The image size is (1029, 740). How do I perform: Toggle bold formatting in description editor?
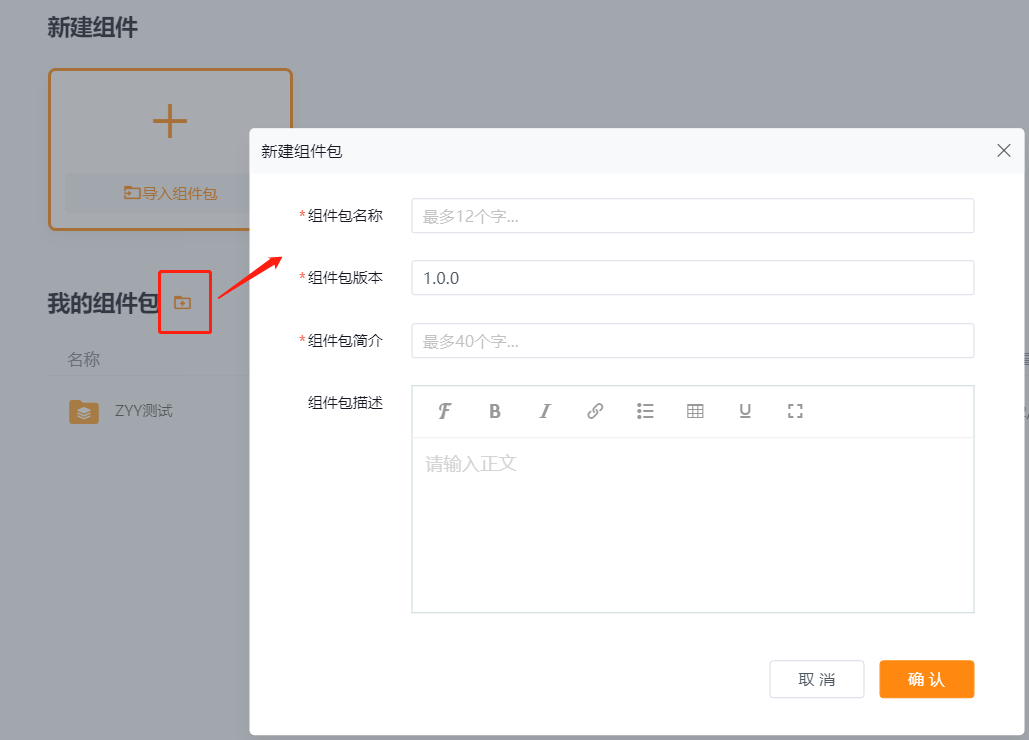pyautogui.click(x=495, y=411)
